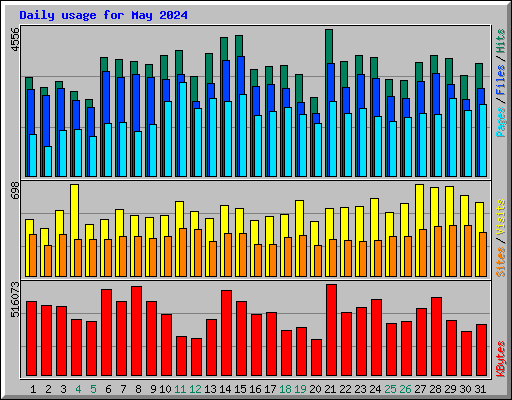
Task: Click day label 30 on x-axis
Action: 465,389
